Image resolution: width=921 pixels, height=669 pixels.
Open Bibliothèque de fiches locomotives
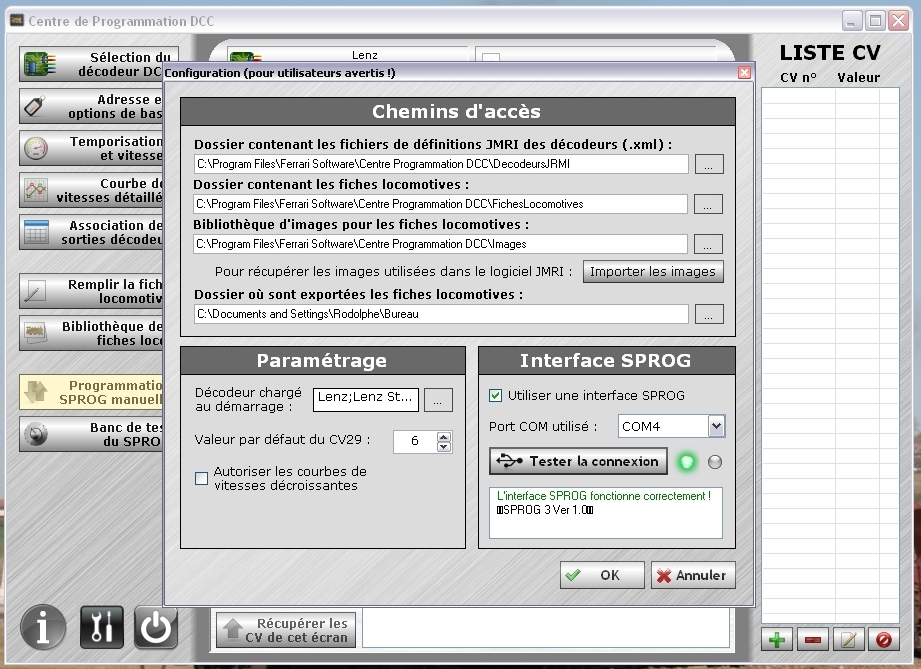point(92,333)
